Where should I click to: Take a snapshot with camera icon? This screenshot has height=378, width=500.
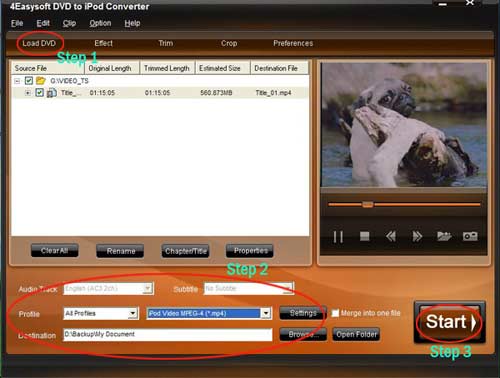pyautogui.click(x=470, y=236)
